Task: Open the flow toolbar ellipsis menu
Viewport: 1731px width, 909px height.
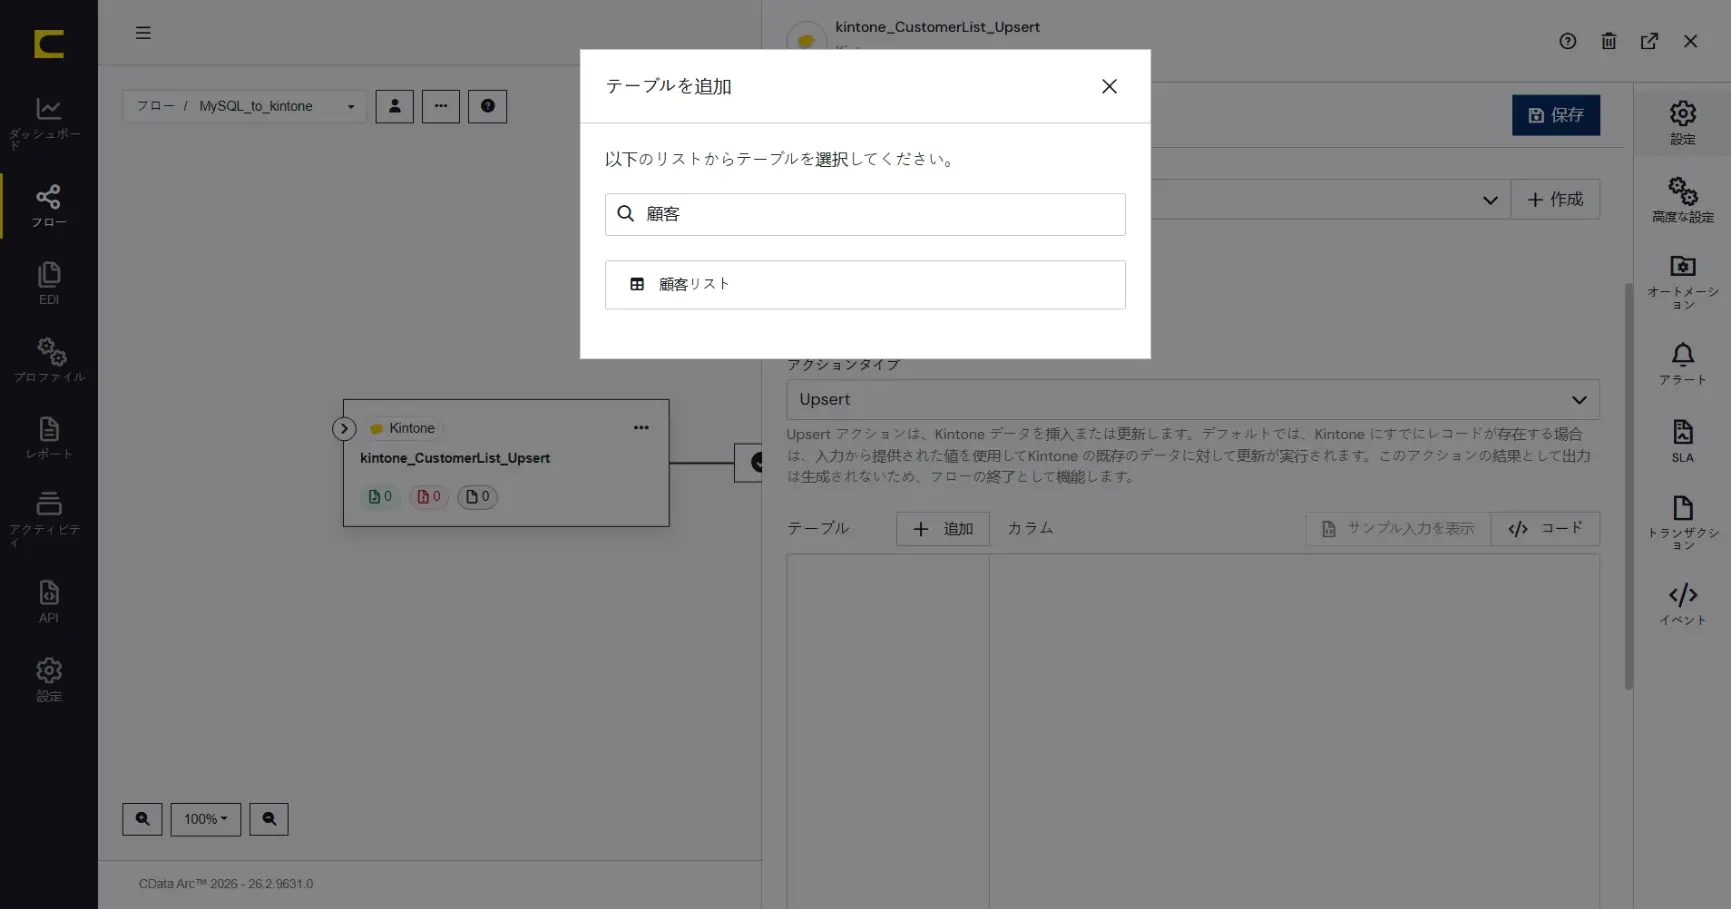Action: [441, 106]
